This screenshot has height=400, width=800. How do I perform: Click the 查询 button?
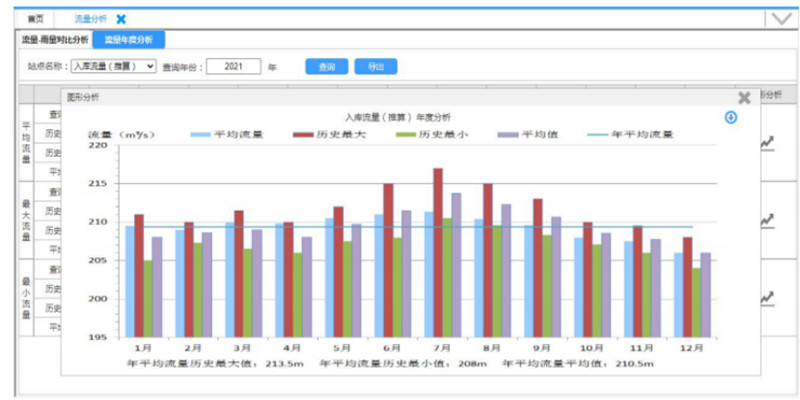coord(326,66)
